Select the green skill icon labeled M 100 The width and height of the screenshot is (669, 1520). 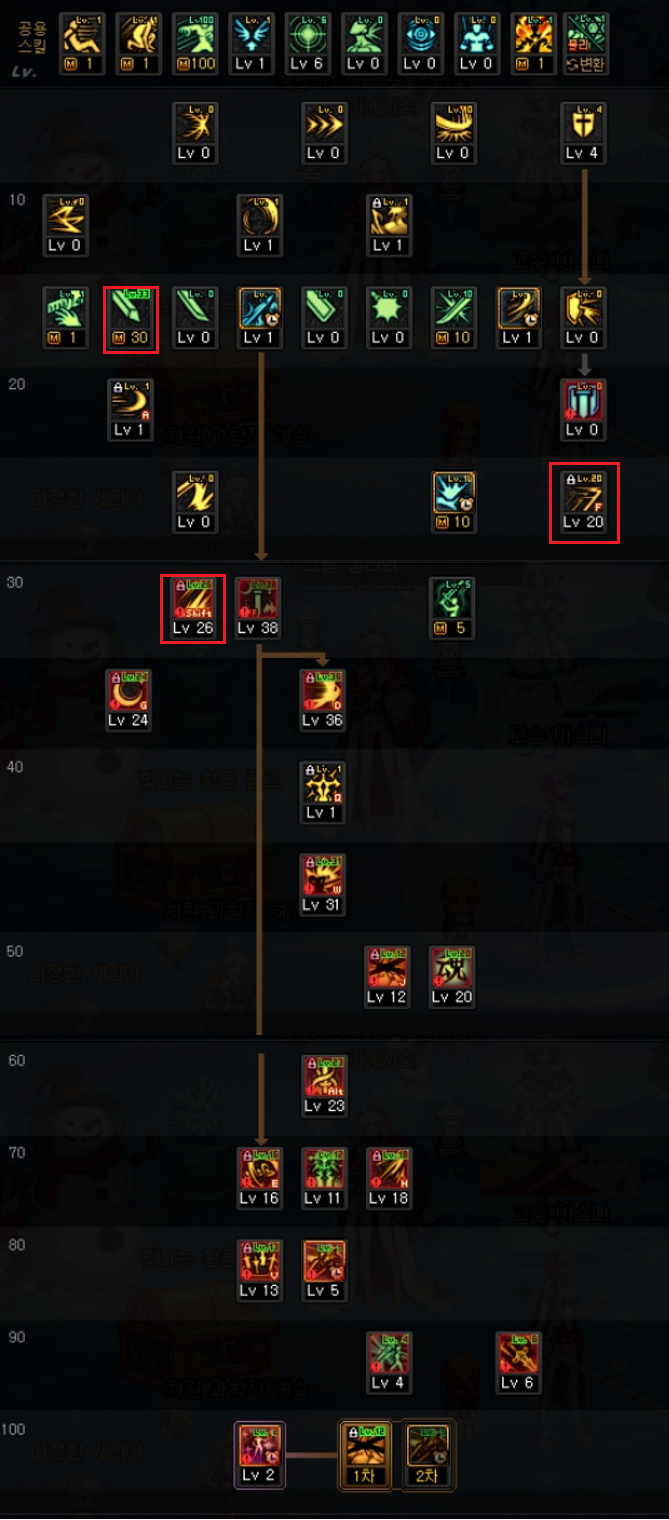pyautogui.click(x=195, y=45)
